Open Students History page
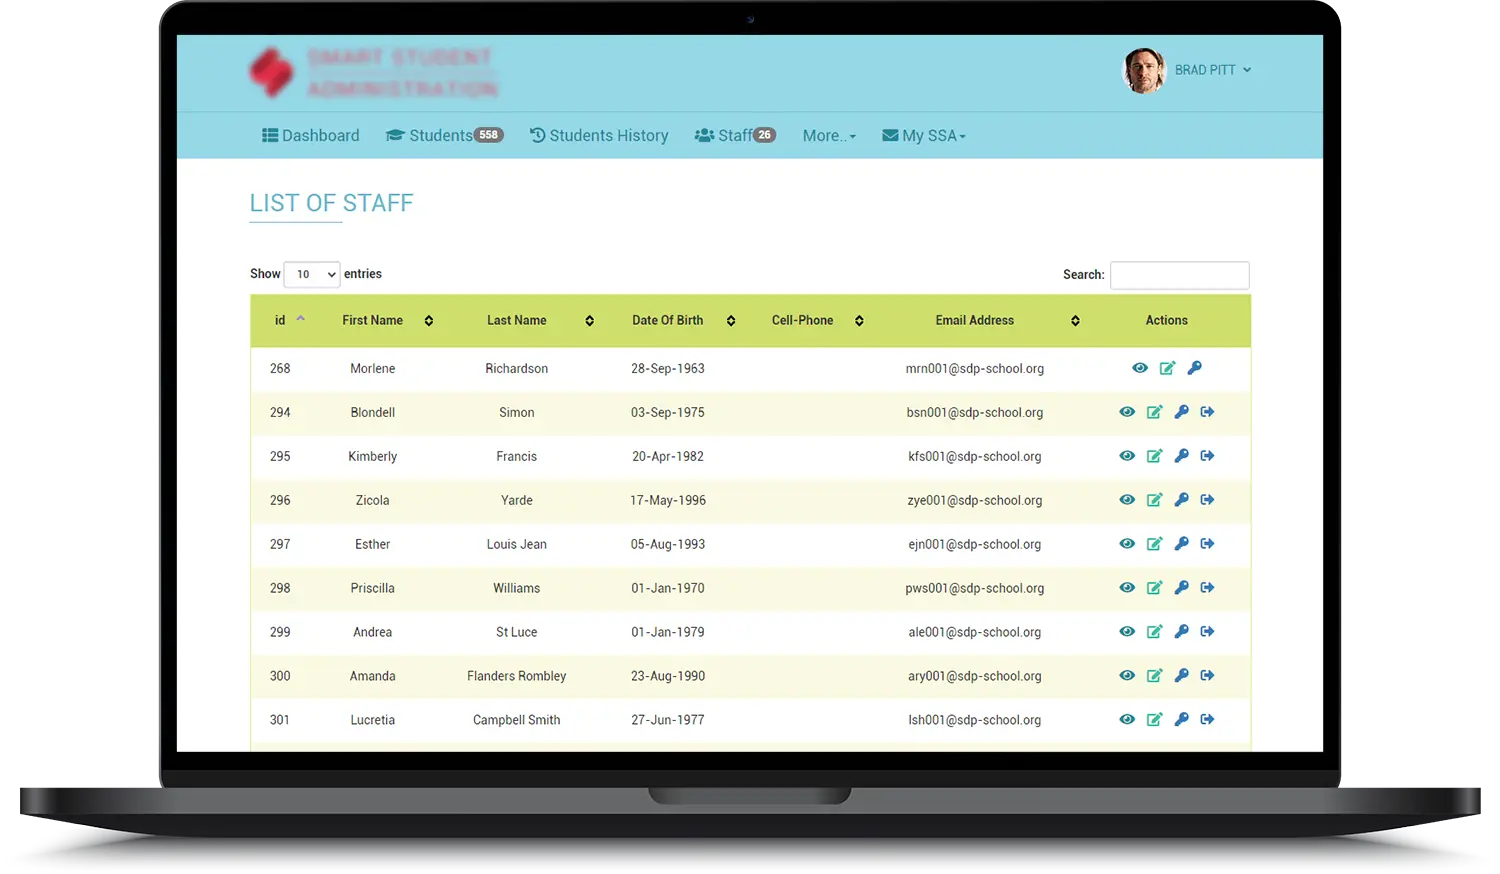The image size is (1500, 874). (599, 136)
